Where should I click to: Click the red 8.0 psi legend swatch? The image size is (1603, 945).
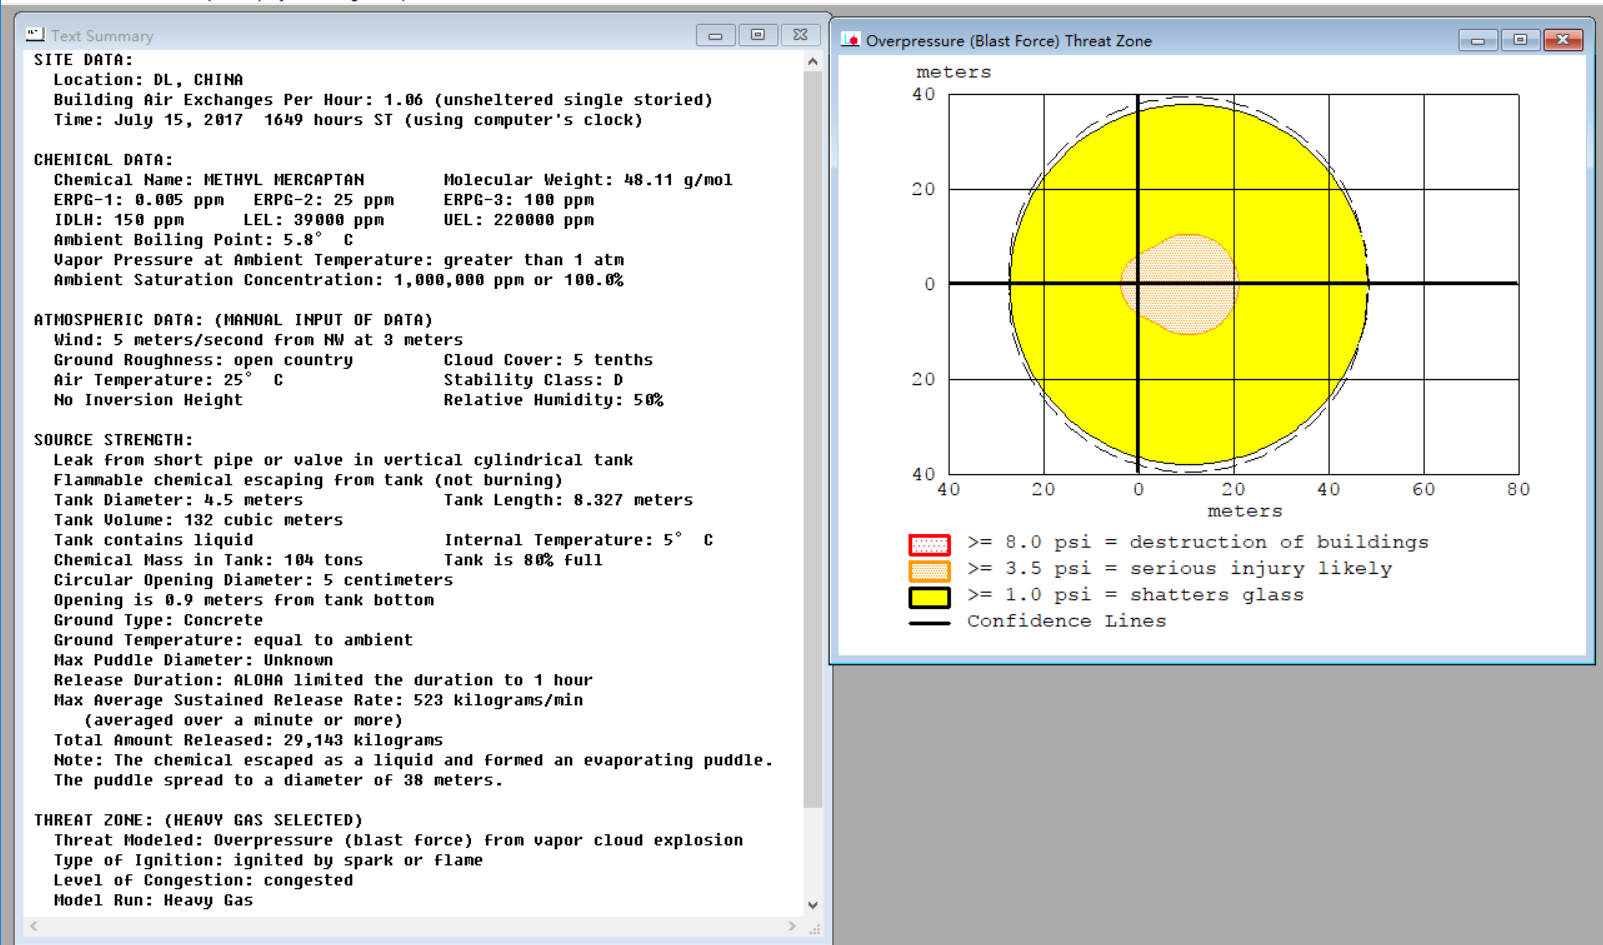tap(929, 545)
